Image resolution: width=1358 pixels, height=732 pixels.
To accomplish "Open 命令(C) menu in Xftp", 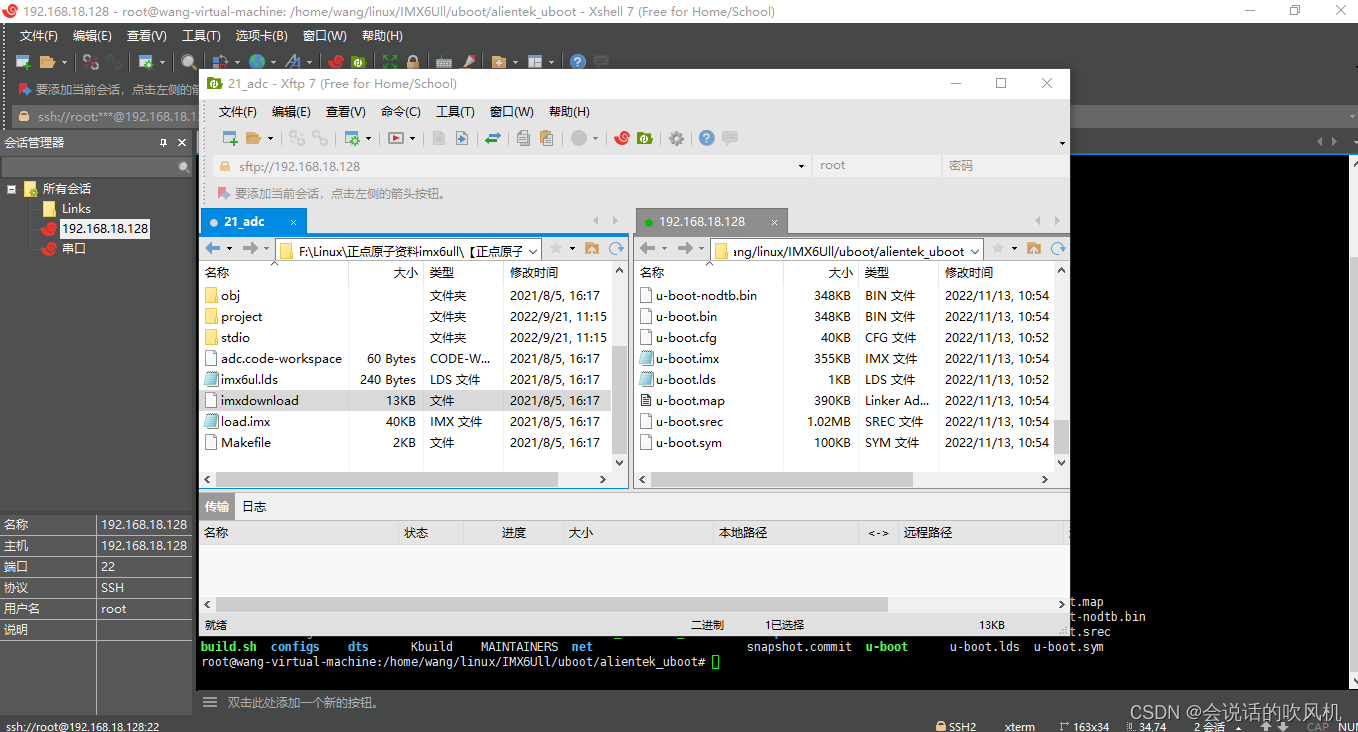I will 401,111.
